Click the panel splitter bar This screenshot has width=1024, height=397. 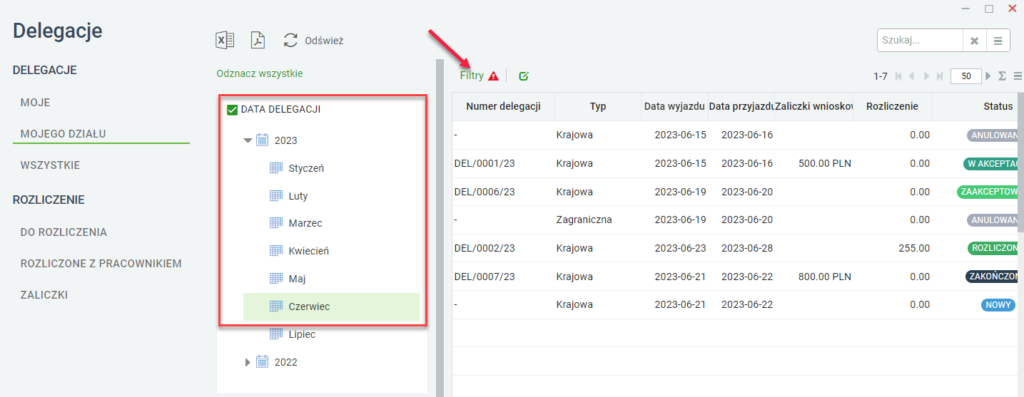(440, 227)
